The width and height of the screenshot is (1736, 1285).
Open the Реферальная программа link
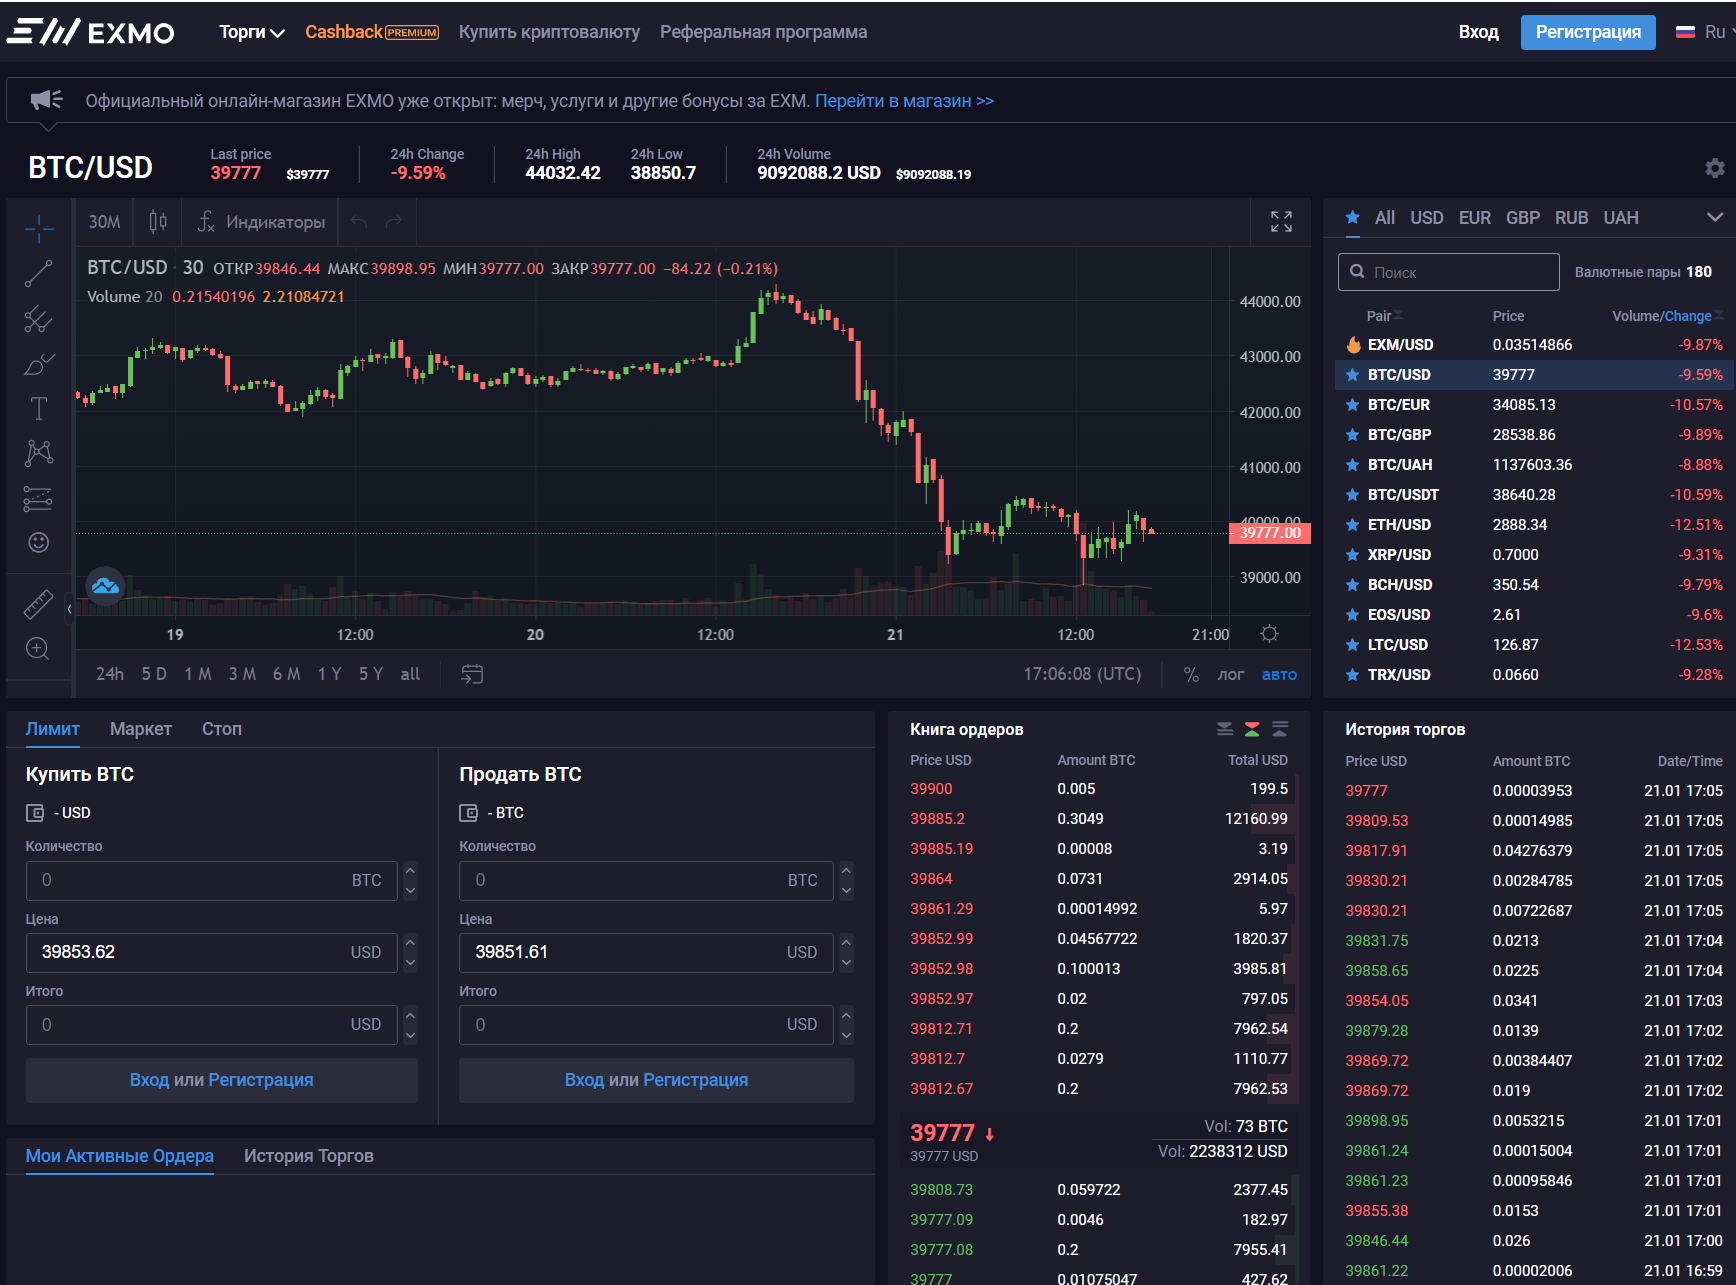pos(764,32)
